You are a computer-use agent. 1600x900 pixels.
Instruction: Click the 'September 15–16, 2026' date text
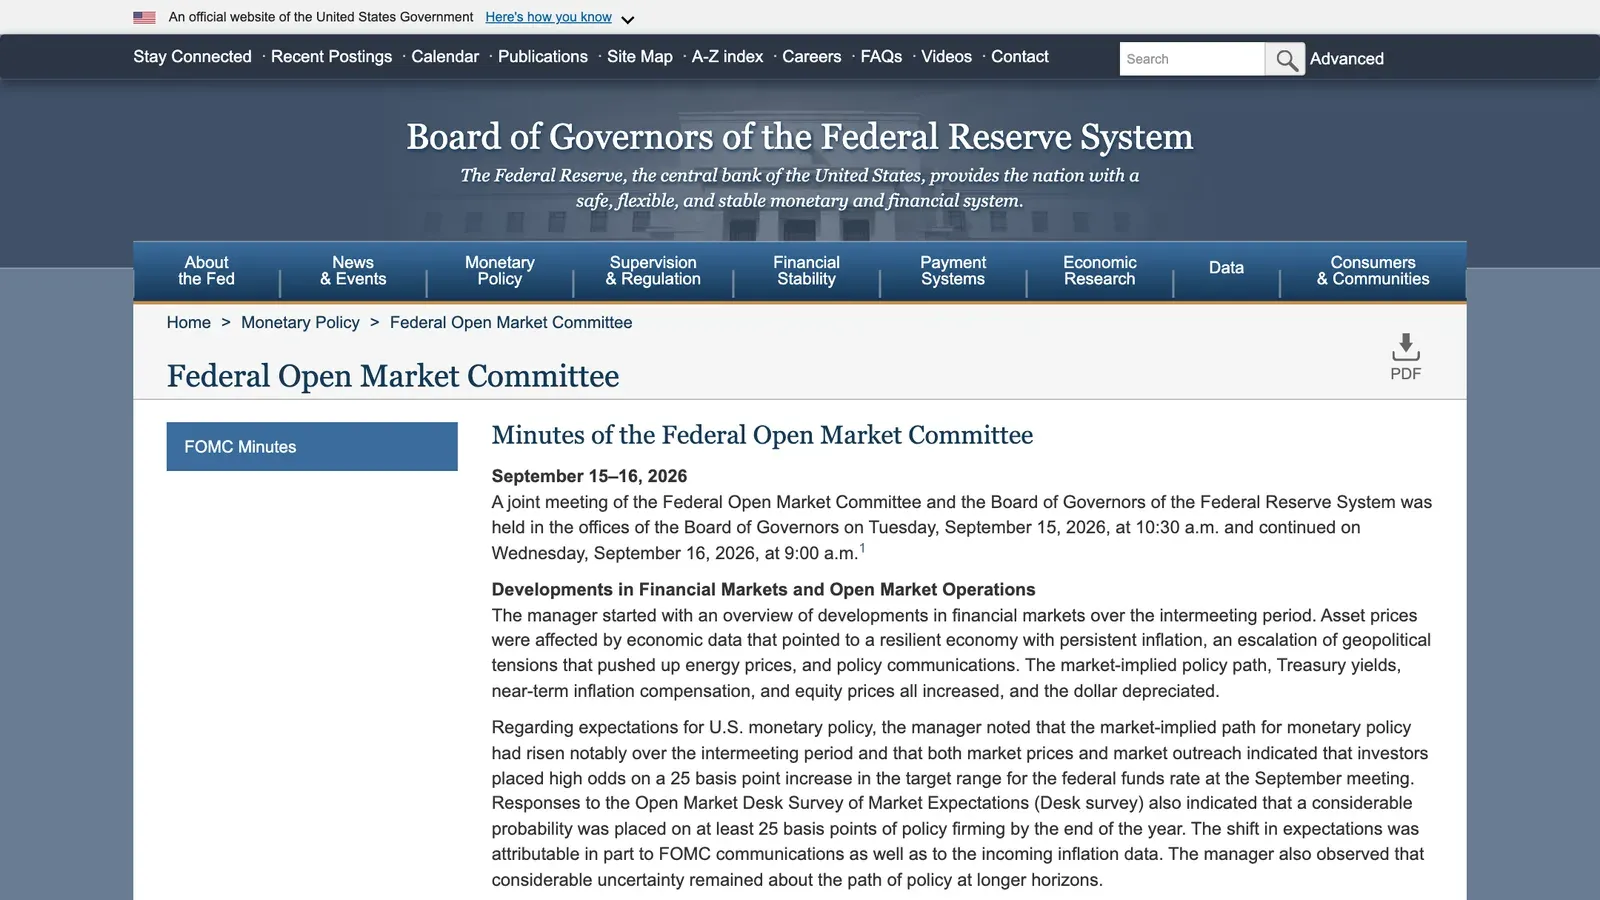(589, 476)
